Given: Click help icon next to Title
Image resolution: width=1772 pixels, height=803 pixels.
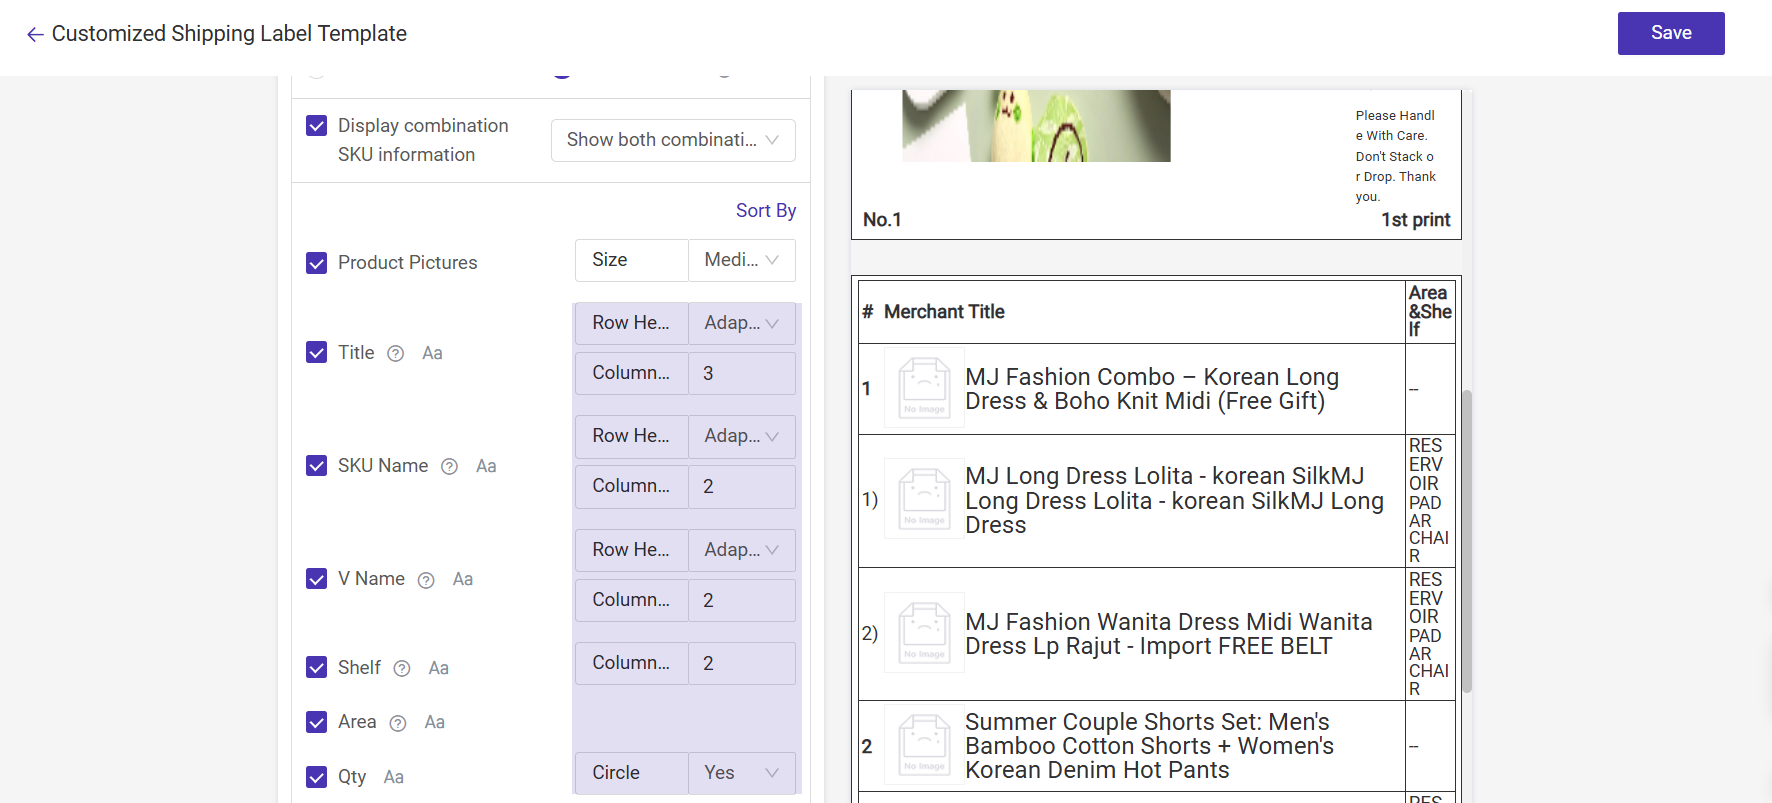Looking at the screenshot, I should point(396,353).
